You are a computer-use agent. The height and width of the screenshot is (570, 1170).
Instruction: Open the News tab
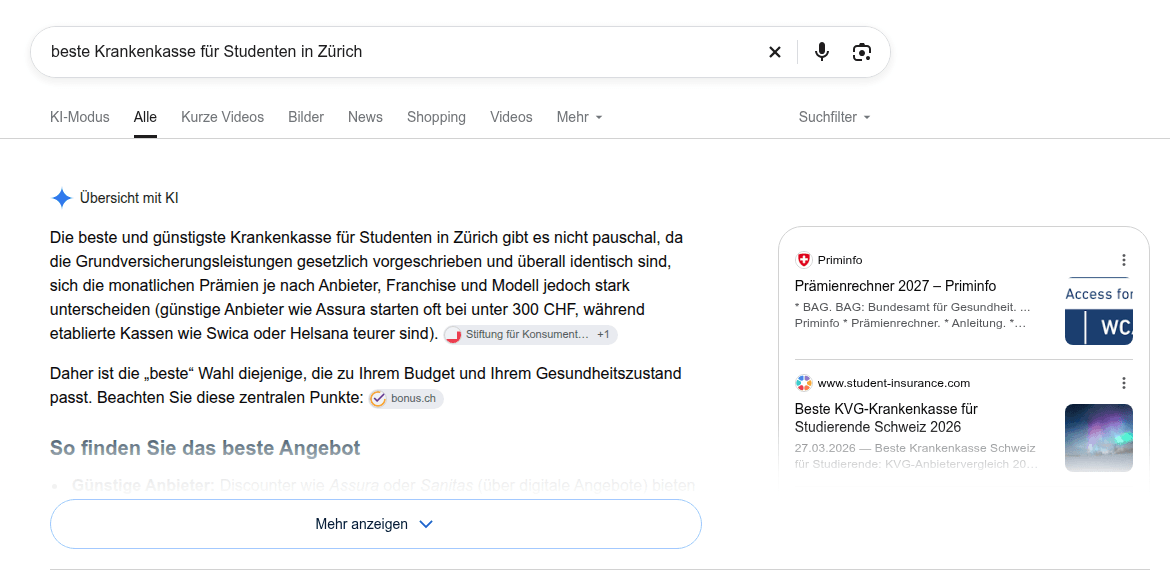(365, 117)
